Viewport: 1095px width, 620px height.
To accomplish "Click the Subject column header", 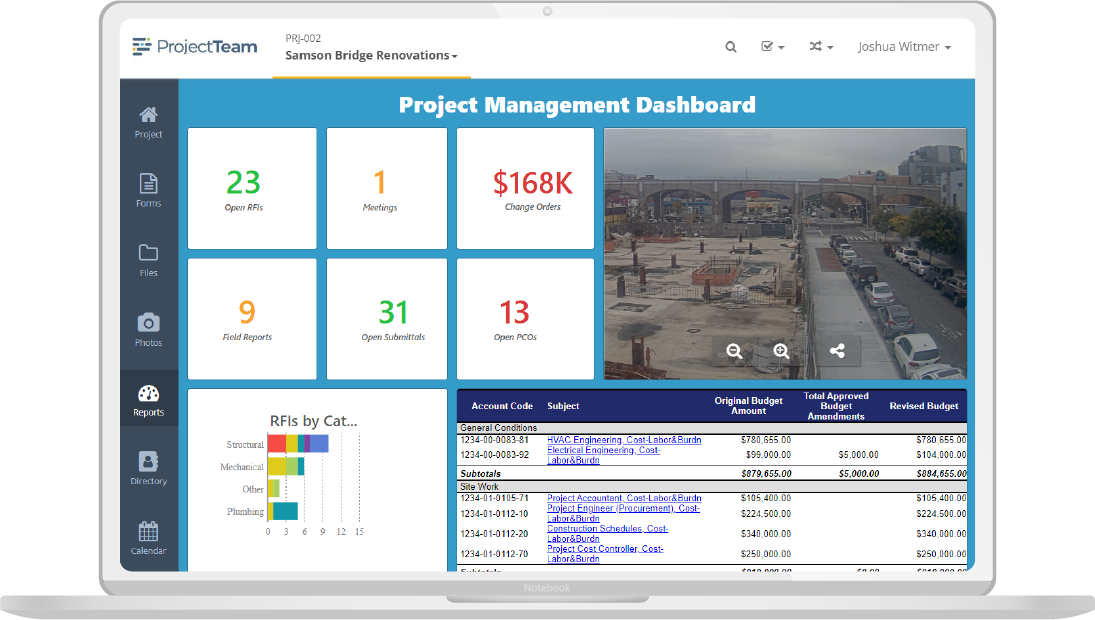I will [563, 406].
